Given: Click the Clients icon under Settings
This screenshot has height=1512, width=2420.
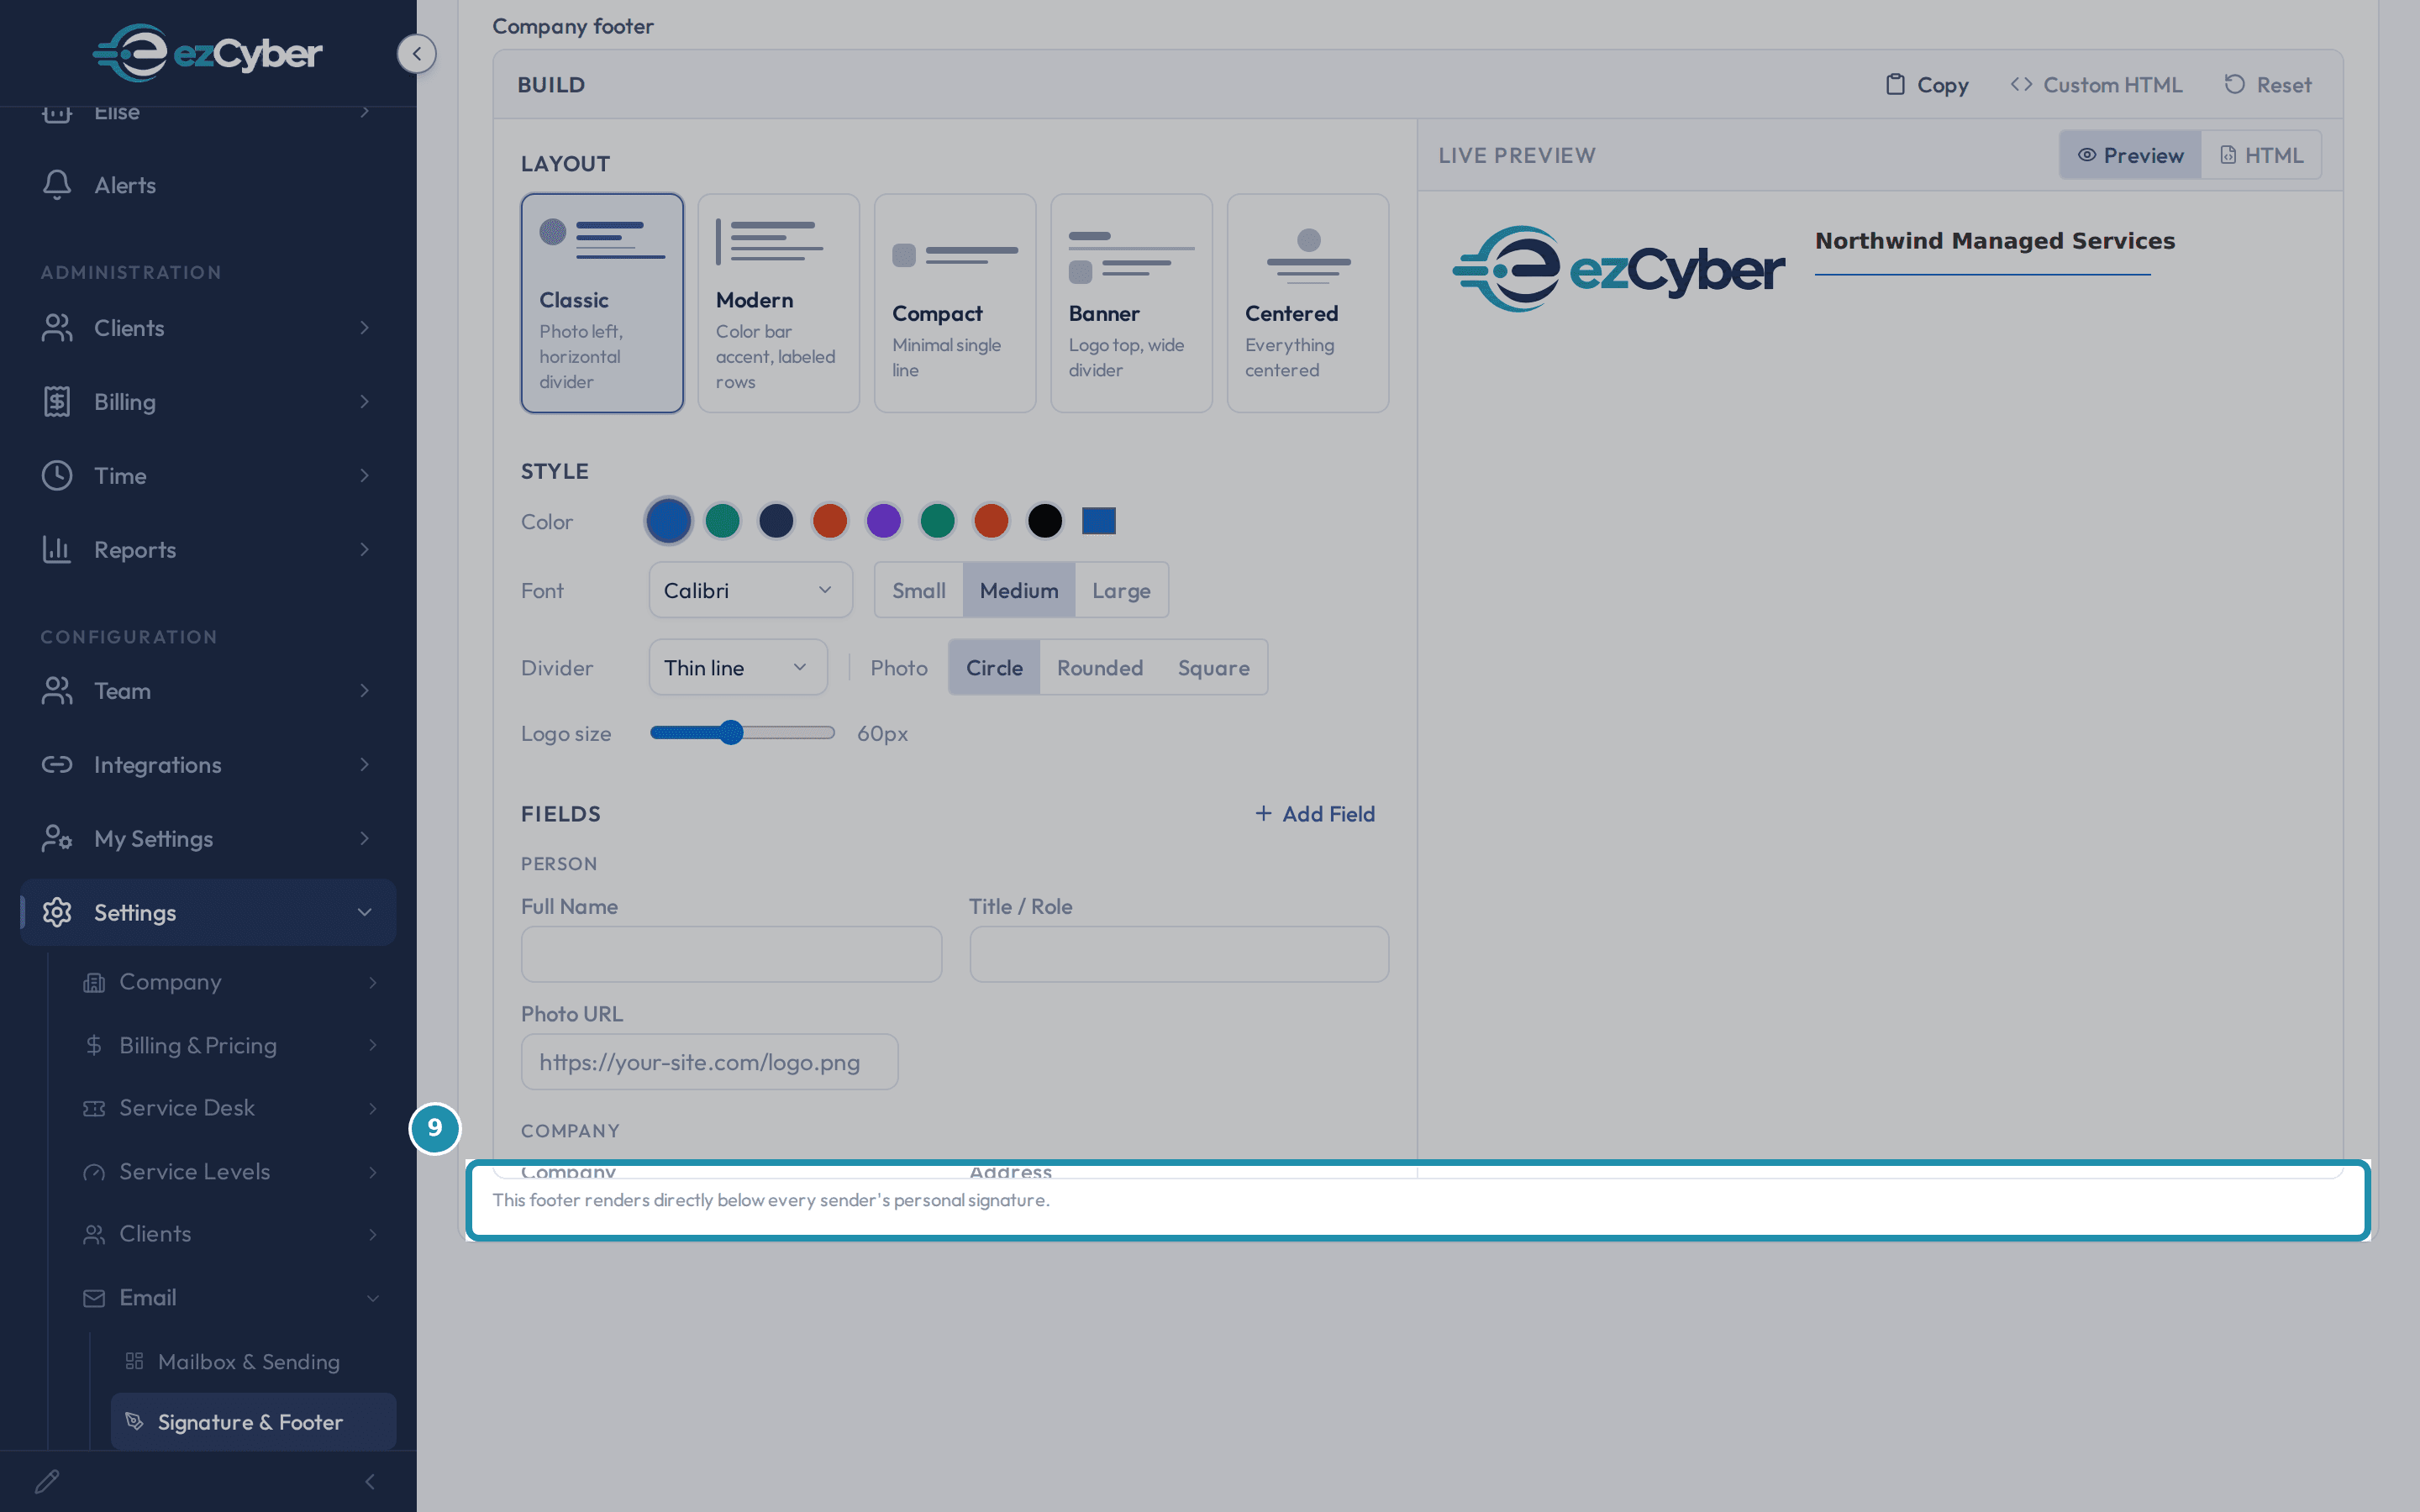Looking at the screenshot, I should (94, 1235).
